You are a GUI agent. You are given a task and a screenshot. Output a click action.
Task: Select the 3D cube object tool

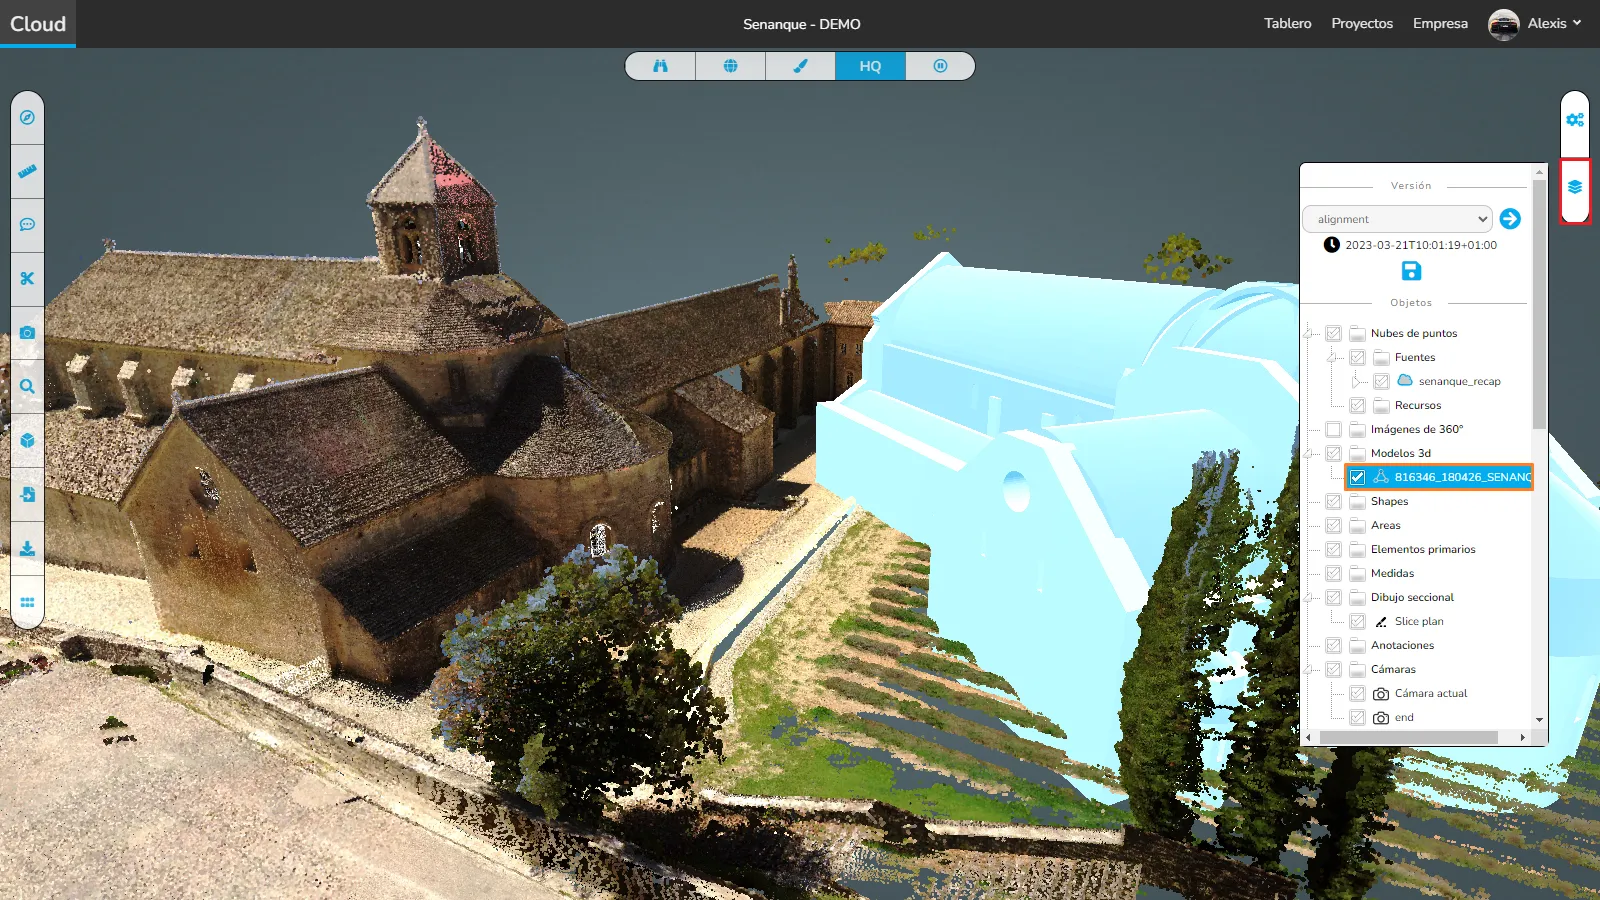click(x=27, y=441)
